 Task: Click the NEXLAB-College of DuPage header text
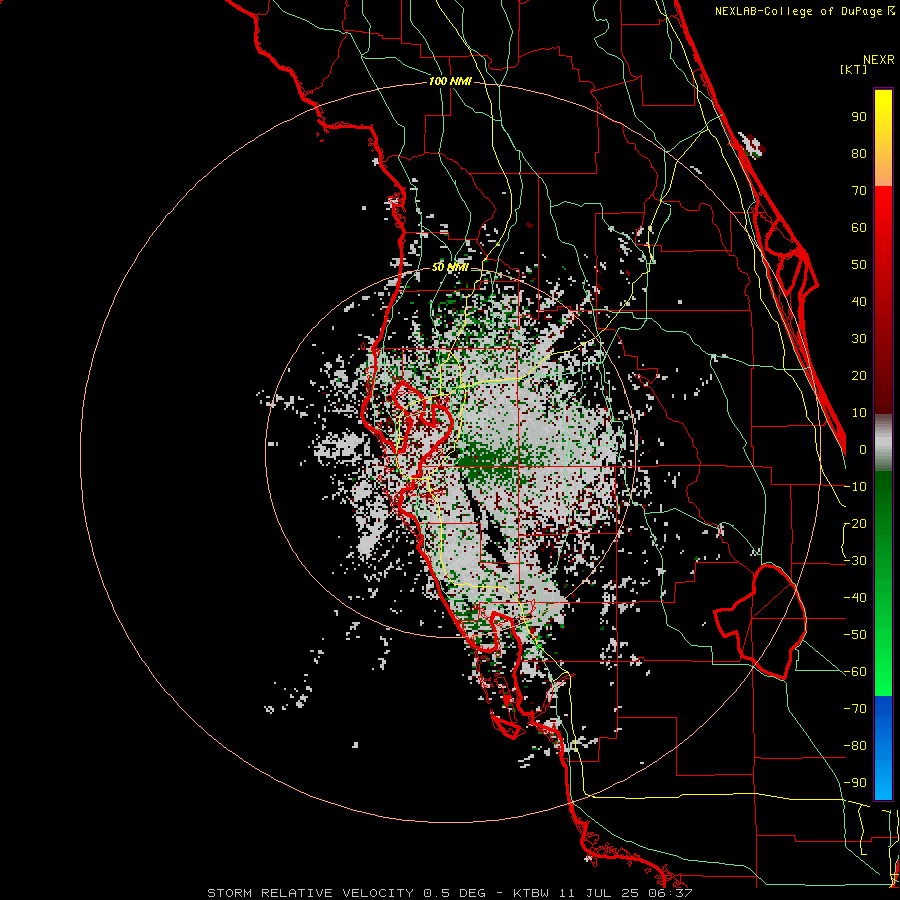click(x=804, y=11)
